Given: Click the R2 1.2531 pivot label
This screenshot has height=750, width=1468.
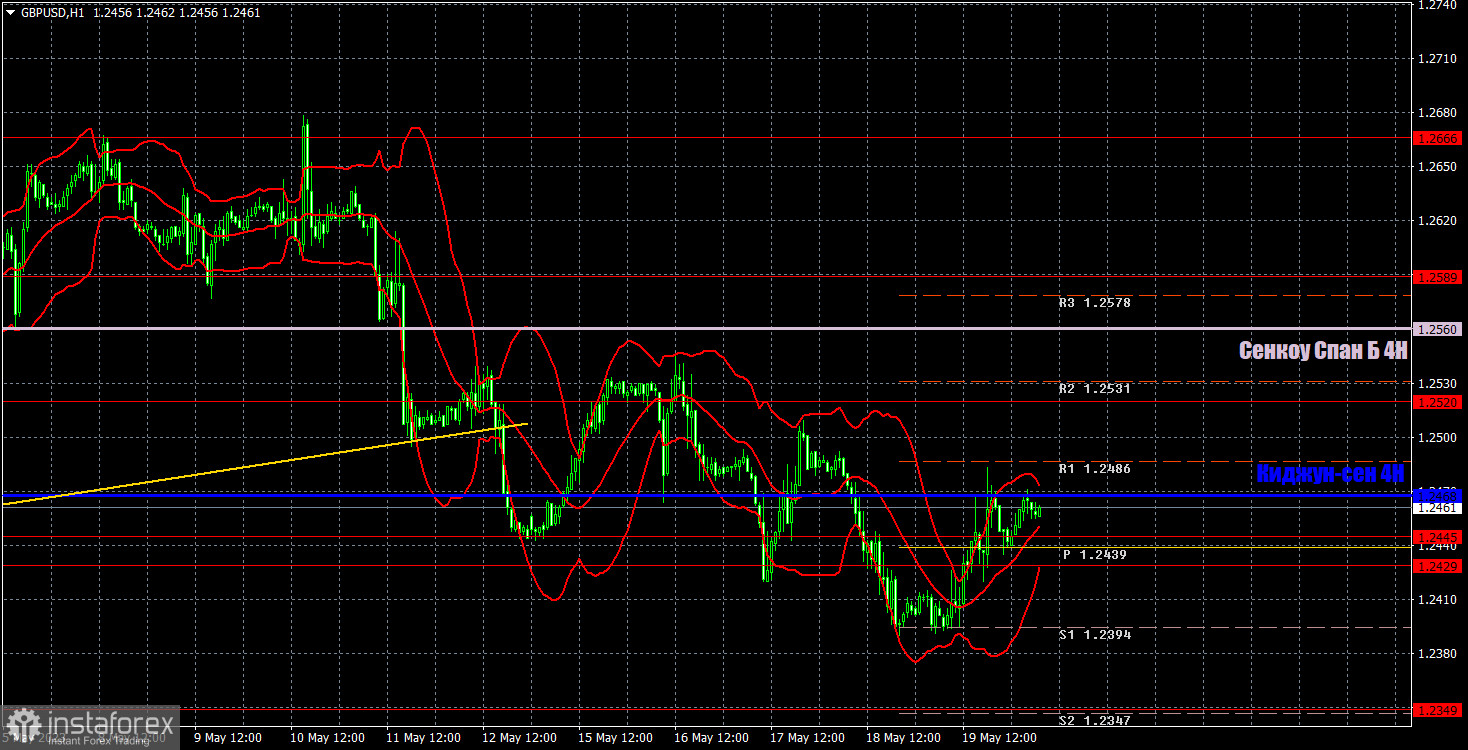Looking at the screenshot, I should [1094, 388].
